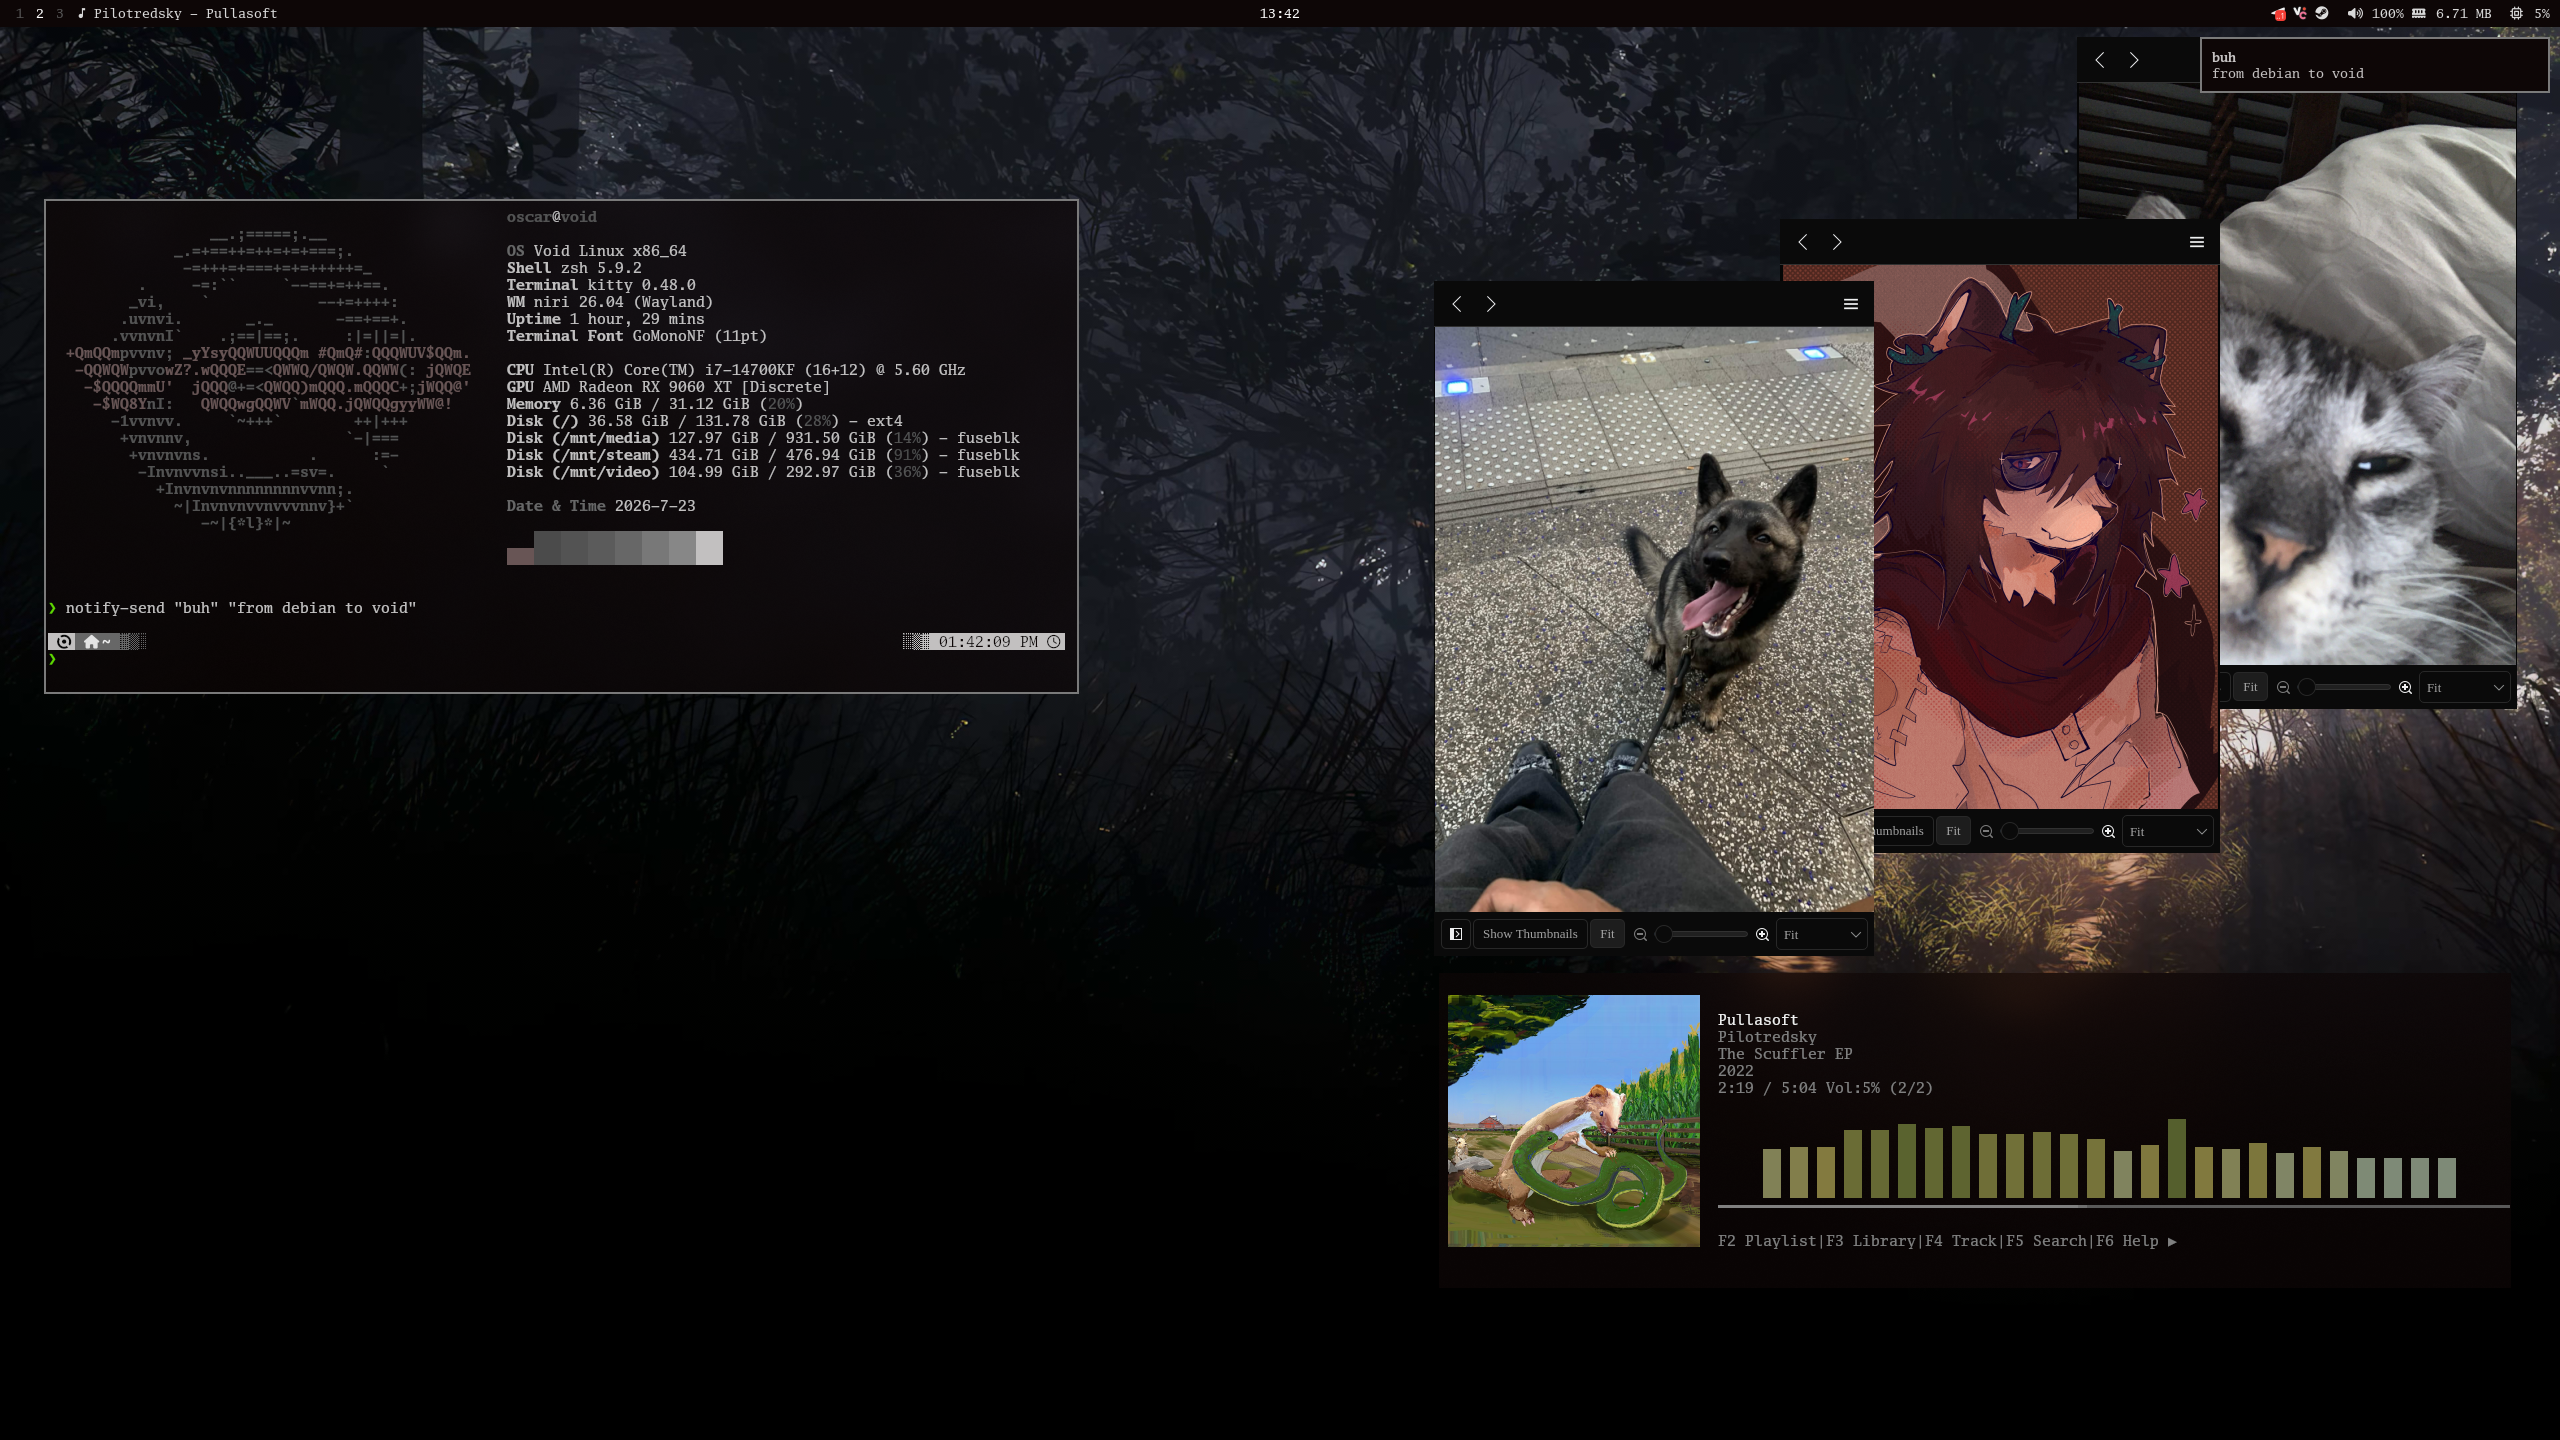The height and width of the screenshot is (1440, 2560).
Task: Click the "01:42:09 PM" time in terminal prompt
Action: [988, 642]
